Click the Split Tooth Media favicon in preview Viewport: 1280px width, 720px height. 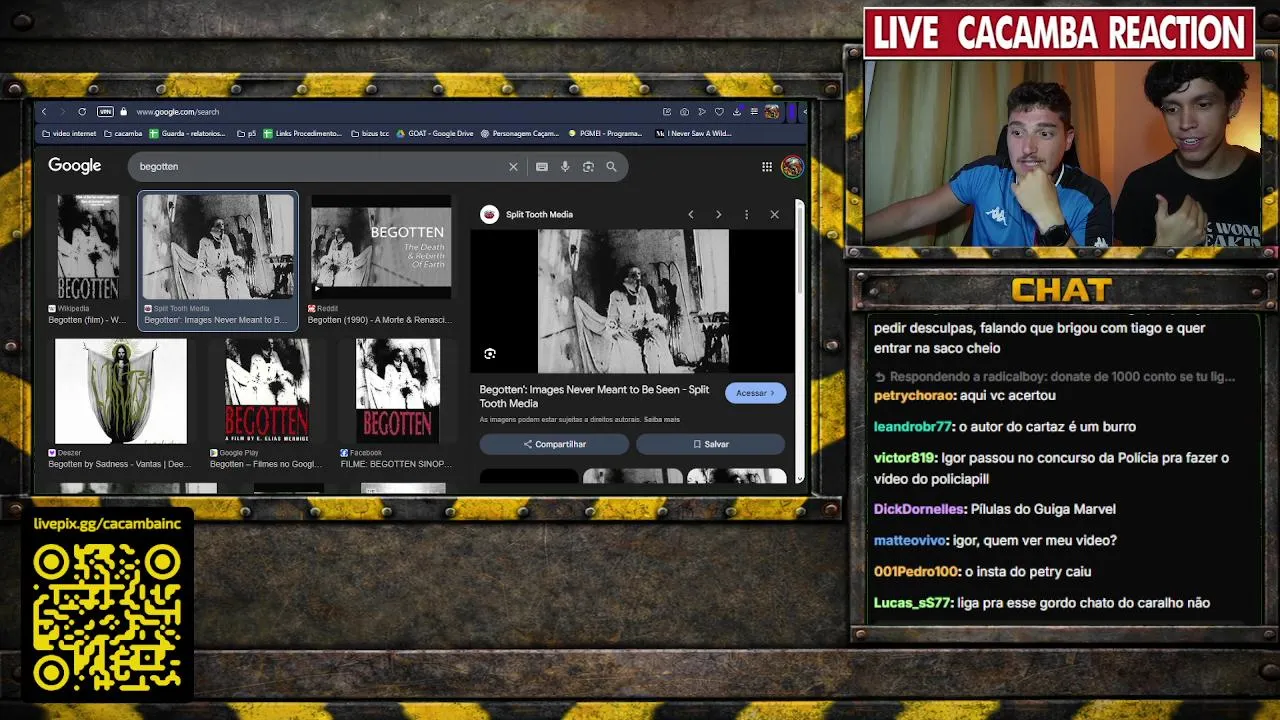(489, 214)
